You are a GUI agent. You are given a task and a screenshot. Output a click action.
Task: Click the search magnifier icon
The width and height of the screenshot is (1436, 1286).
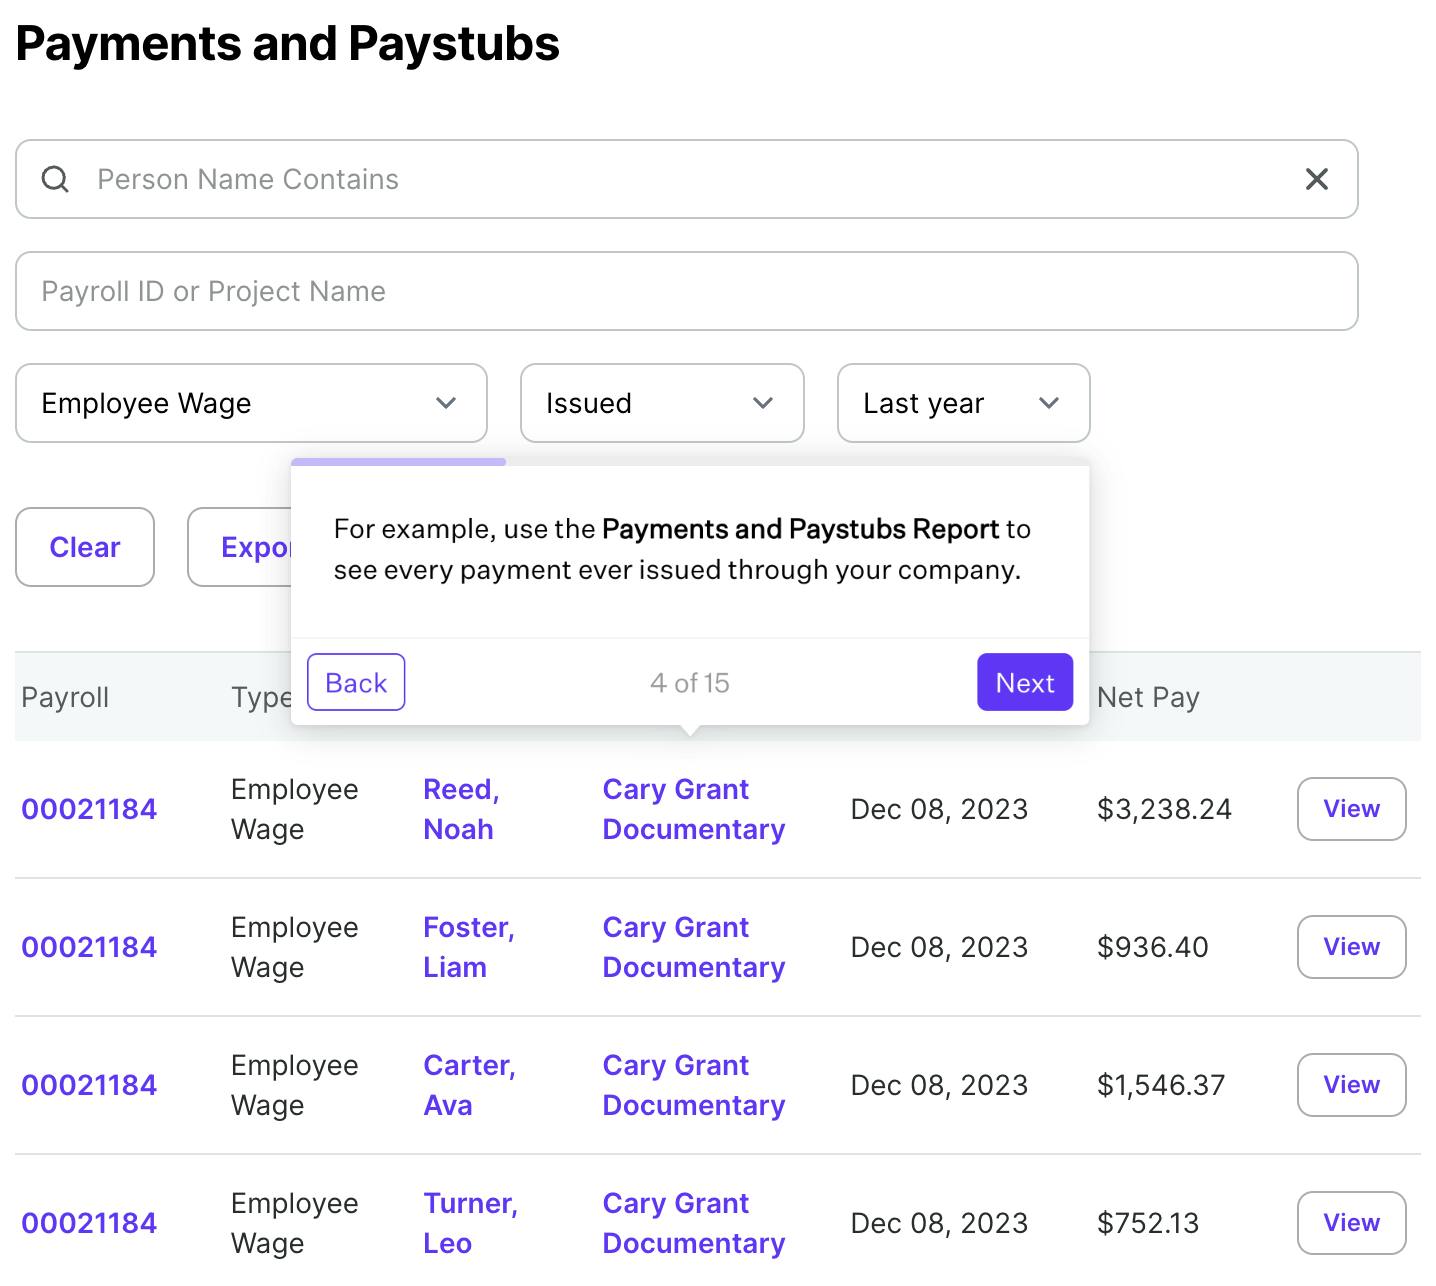(x=56, y=179)
